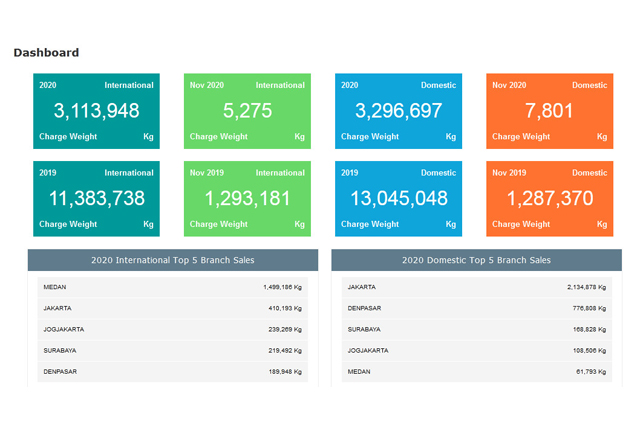Screen dimensions: 640x426
Task: Select the MEDAN row in the International list
Action: 172,287
